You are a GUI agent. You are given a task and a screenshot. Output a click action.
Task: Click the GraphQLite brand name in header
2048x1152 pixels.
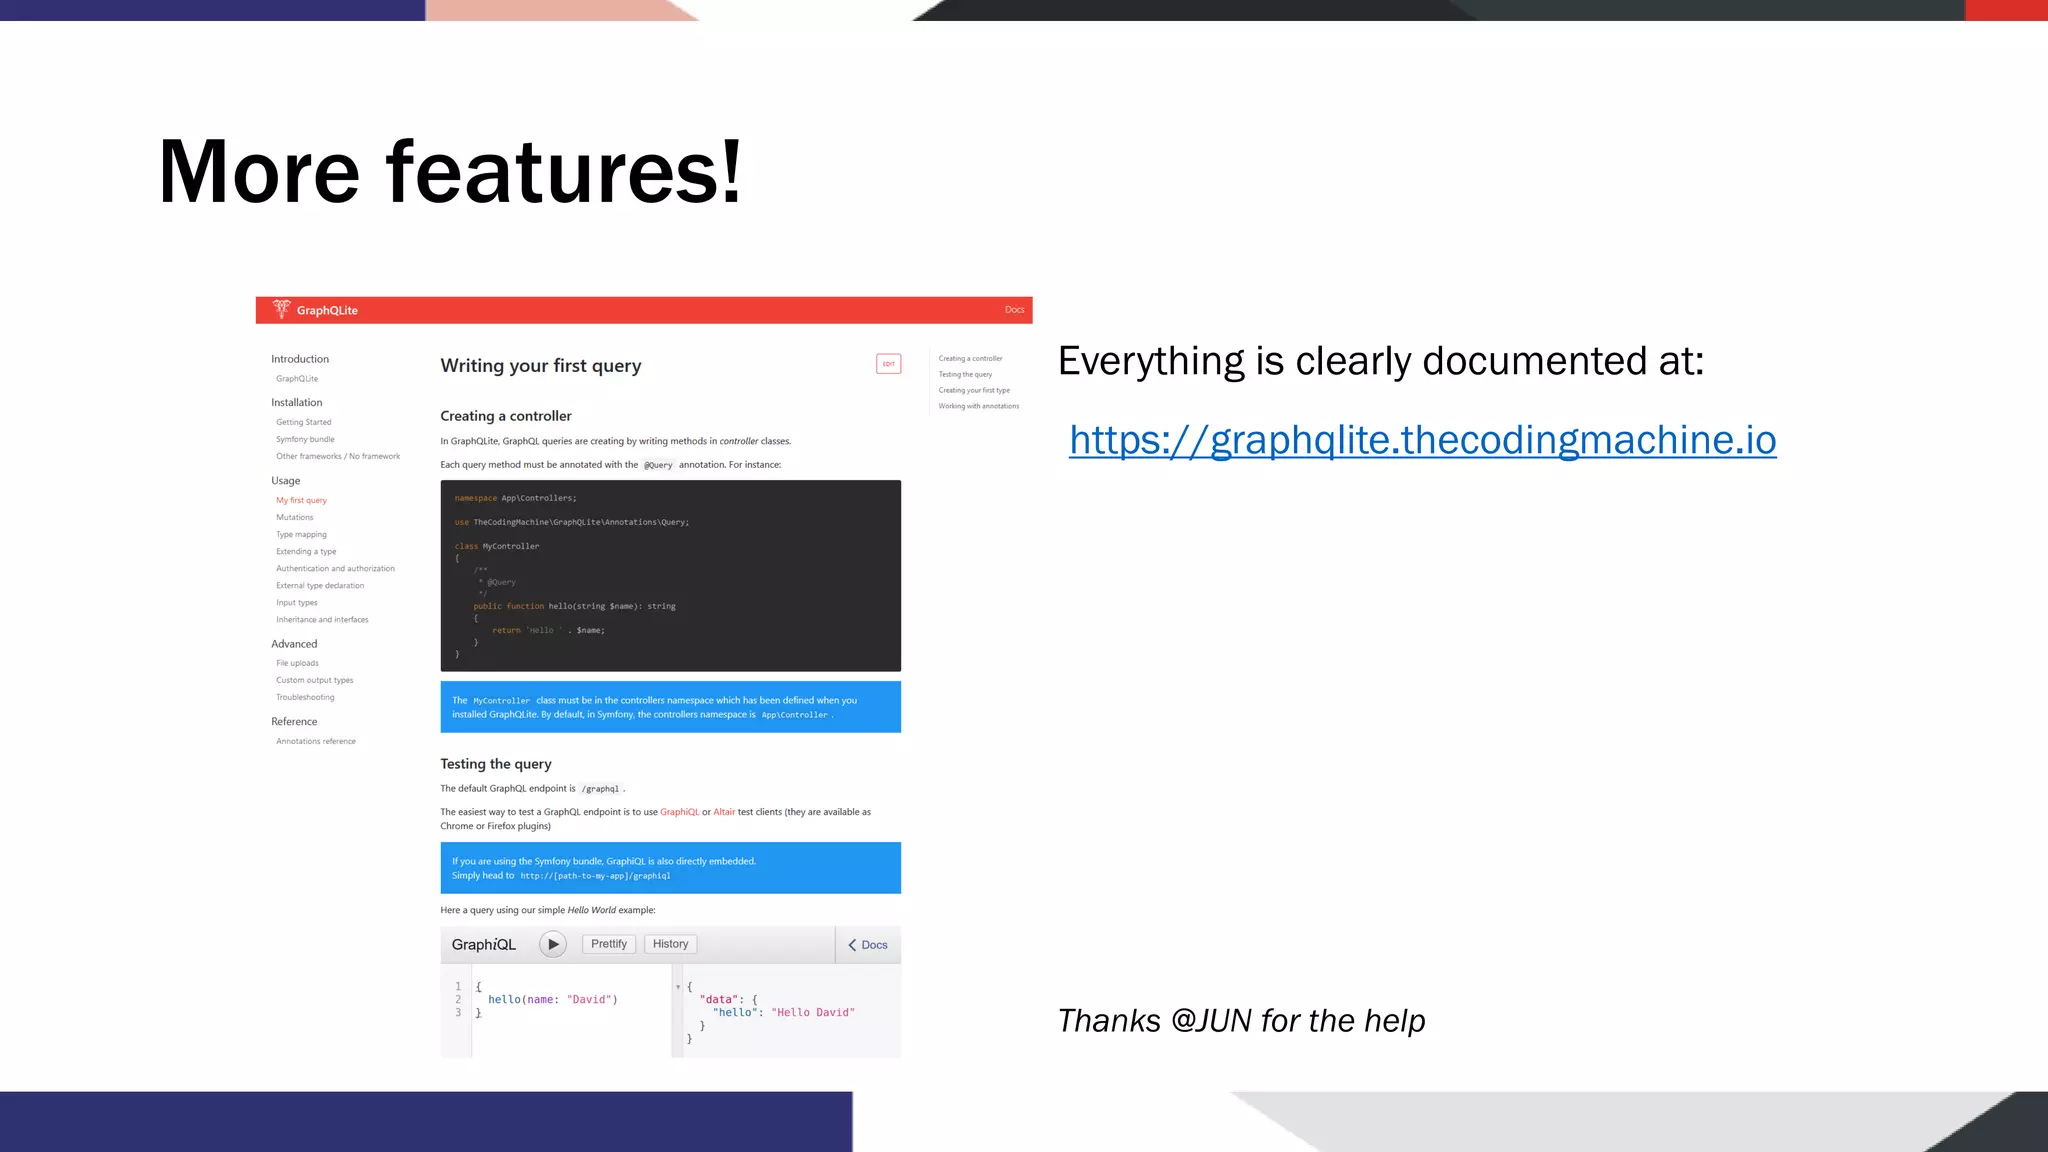tap(327, 310)
